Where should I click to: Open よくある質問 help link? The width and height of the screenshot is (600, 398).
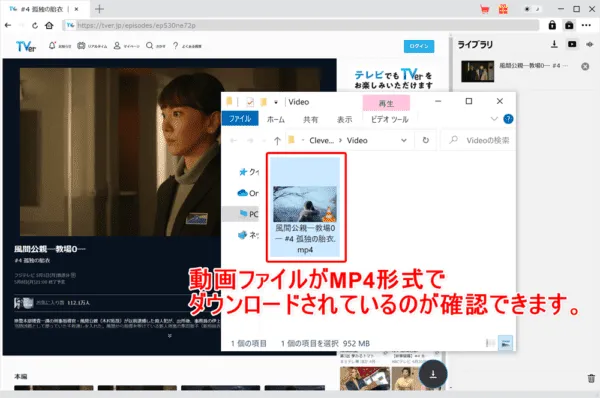(187, 46)
